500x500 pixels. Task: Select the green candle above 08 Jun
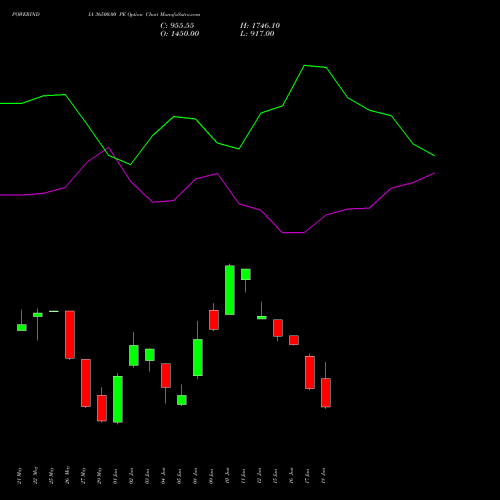pyautogui.click(x=198, y=357)
